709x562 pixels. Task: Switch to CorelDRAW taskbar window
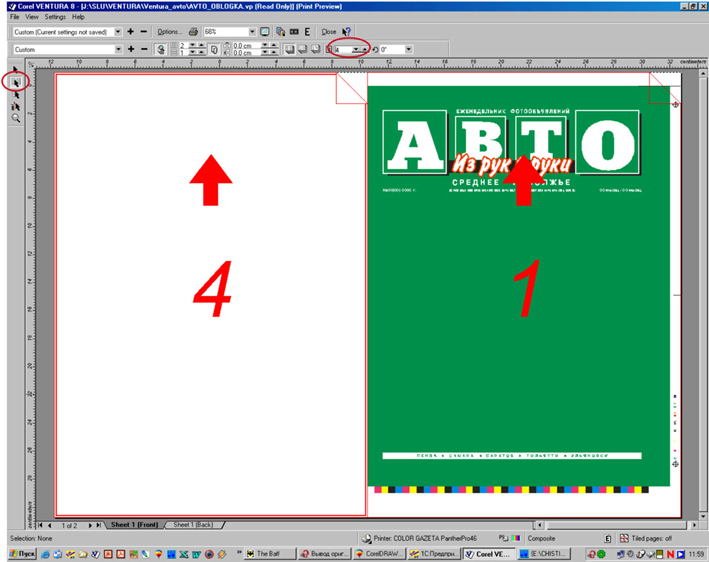coord(379,553)
